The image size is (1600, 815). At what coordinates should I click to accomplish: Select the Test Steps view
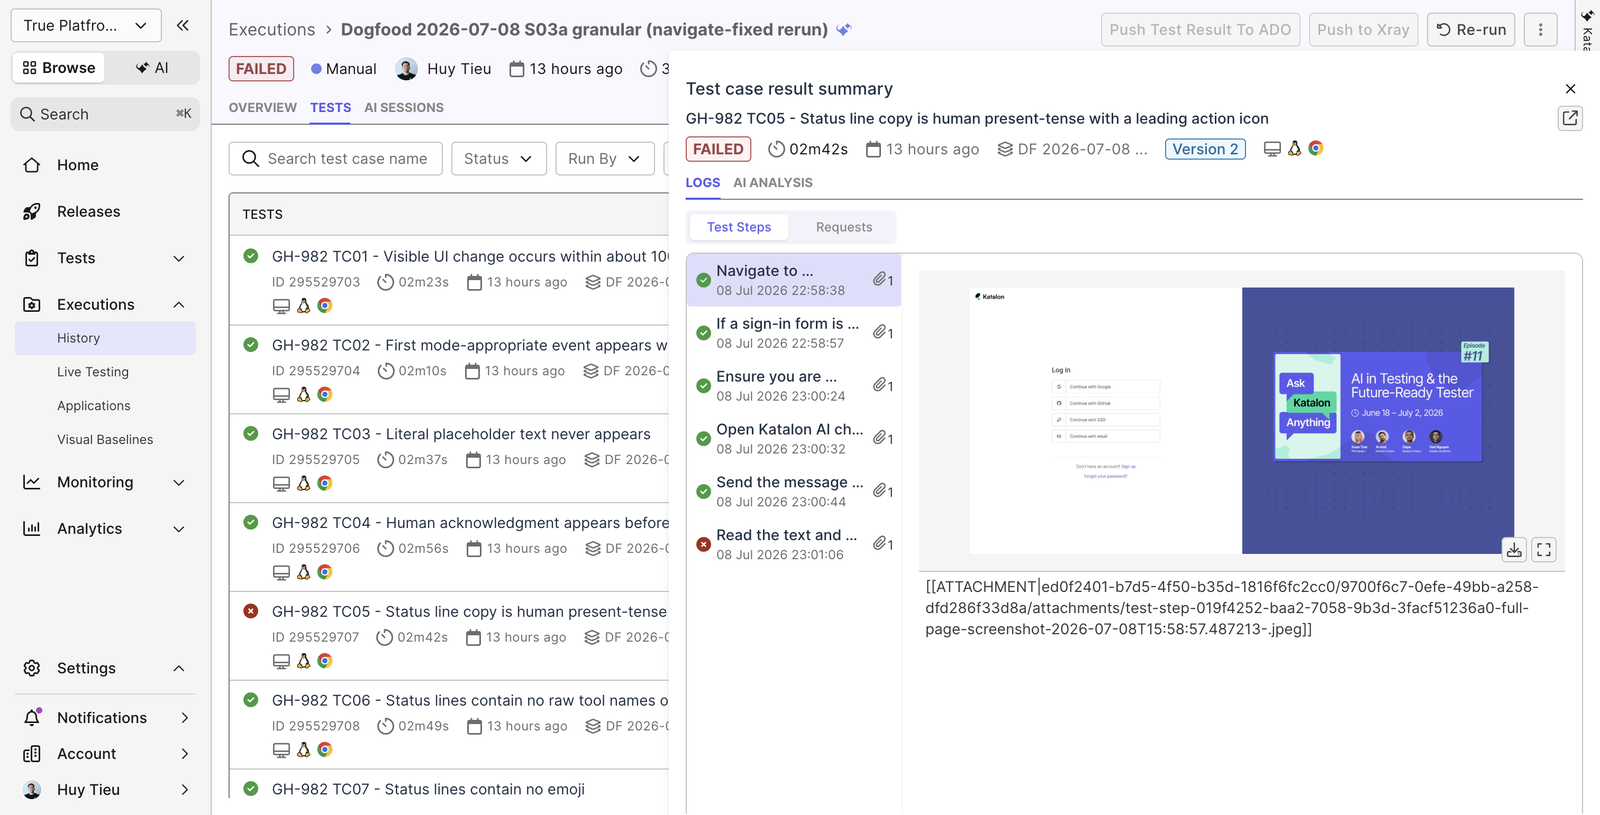click(x=739, y=227)
